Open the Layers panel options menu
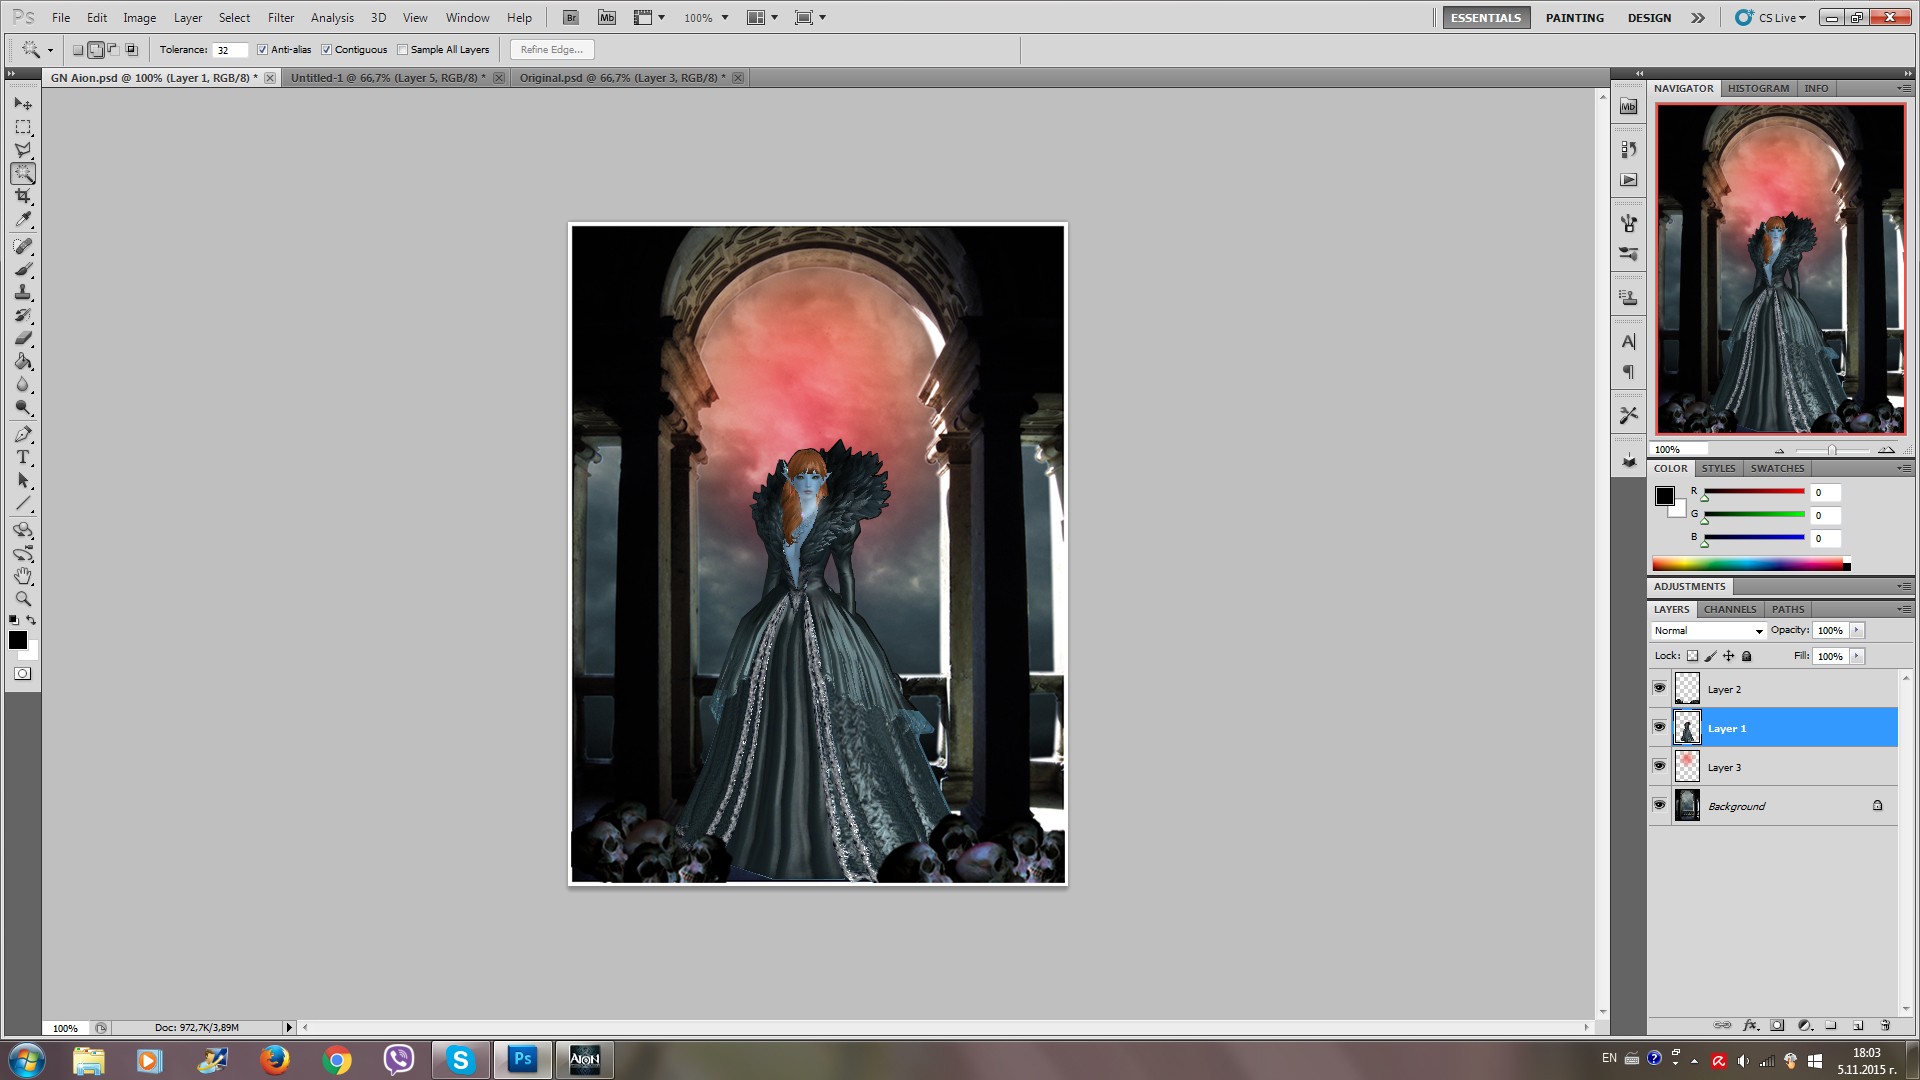Screen dimensions: 1920x1080 tap(1904, 609)
